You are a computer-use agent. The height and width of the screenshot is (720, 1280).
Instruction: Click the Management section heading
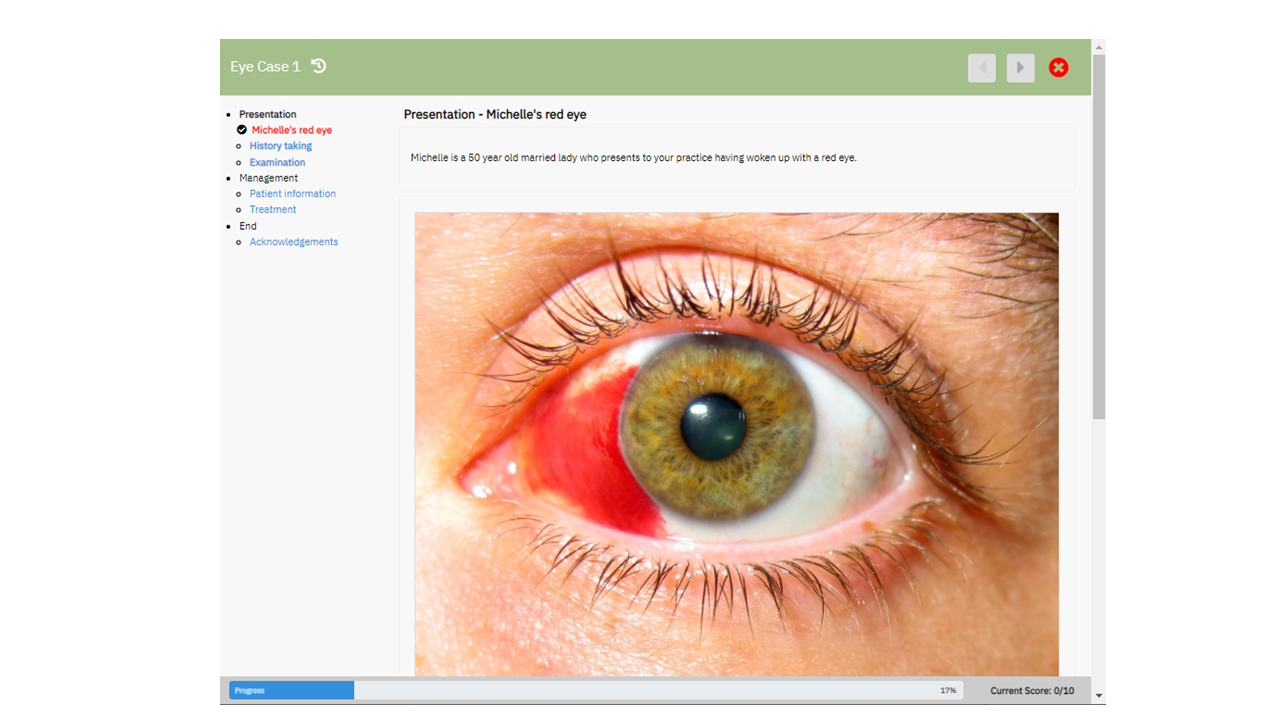268,178
